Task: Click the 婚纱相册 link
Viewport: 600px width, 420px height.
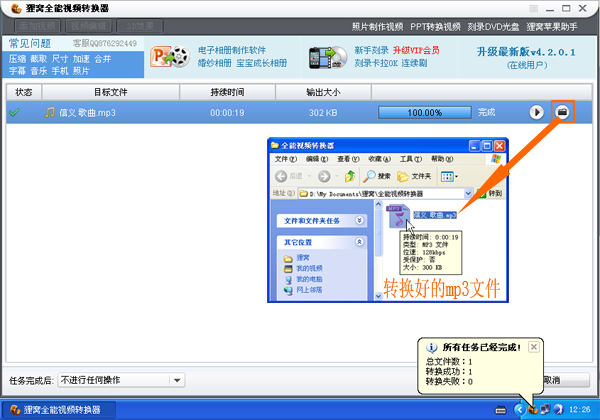Action: point(215,63)
